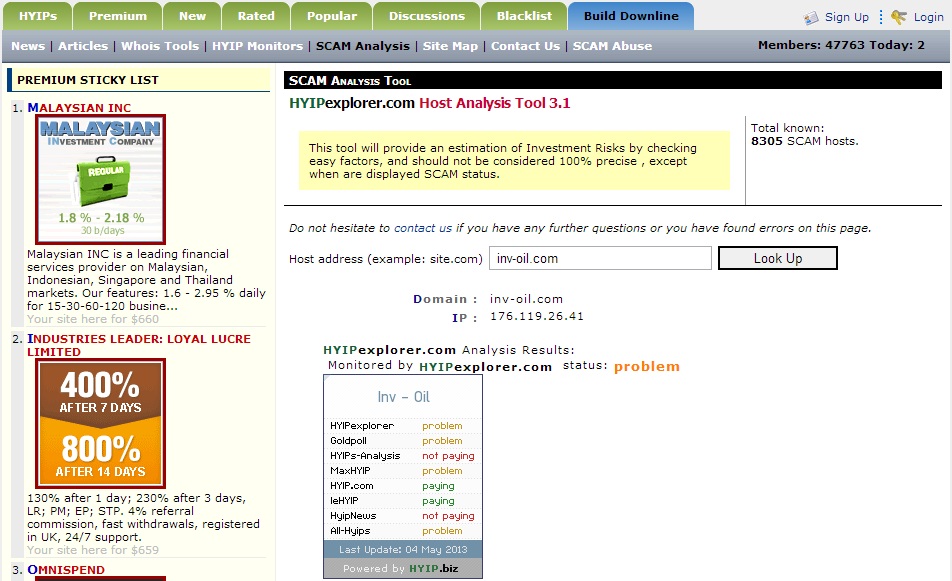The image size is (952, 581).
Task: Click the Sign Up icon
Action: pos(810,17)
